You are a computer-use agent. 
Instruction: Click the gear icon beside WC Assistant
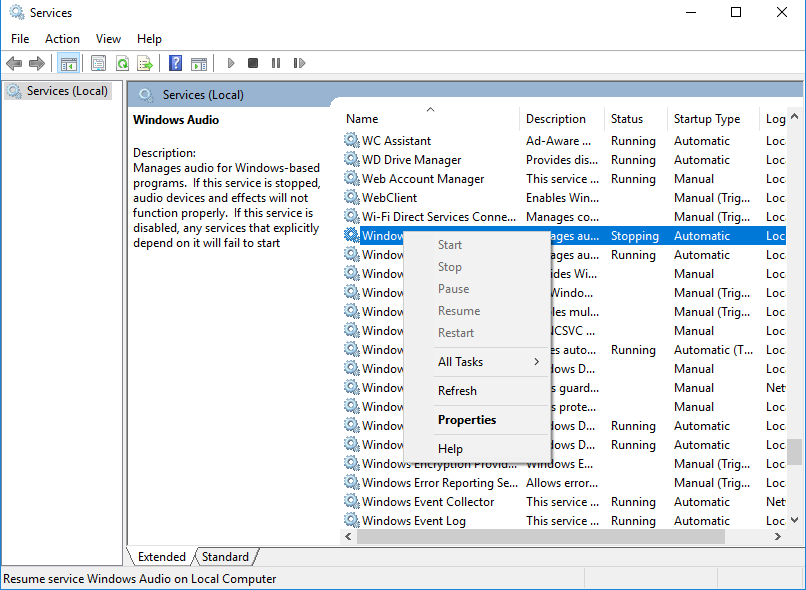pyautogui.click(x=352, y=140)
